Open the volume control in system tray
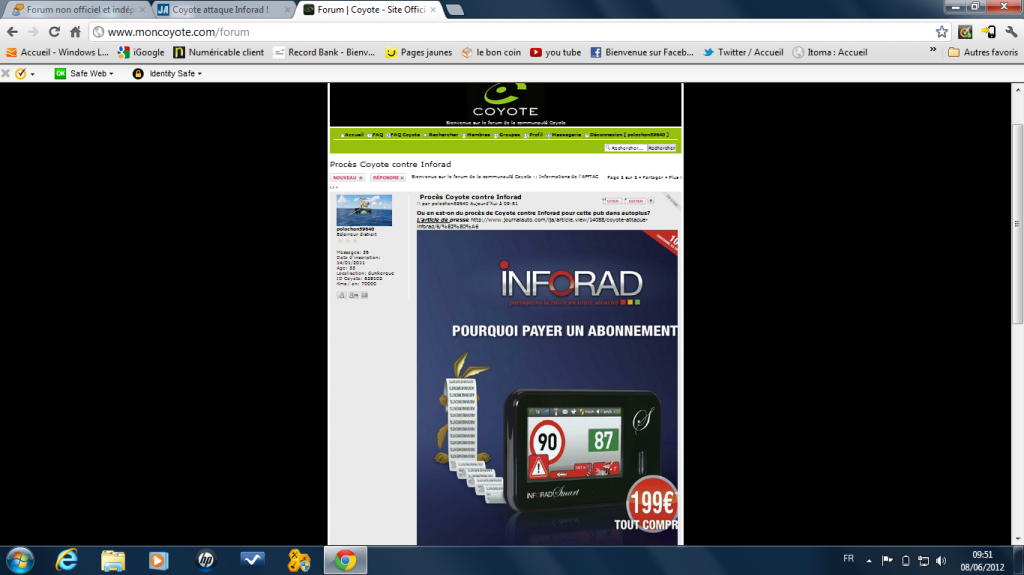Screen dimensions: 1024x575 [941, 561]
